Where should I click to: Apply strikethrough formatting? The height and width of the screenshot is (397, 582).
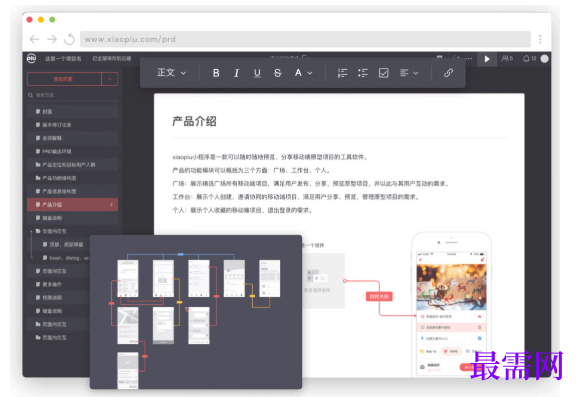coord(278,73)
